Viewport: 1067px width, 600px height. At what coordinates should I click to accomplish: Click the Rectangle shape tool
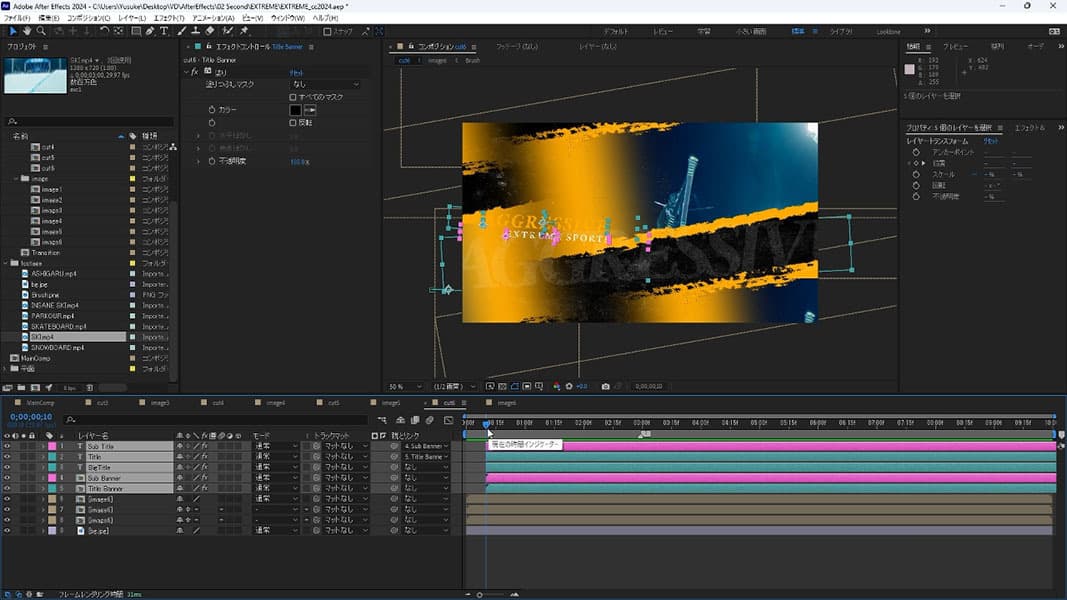click(134, 31)
